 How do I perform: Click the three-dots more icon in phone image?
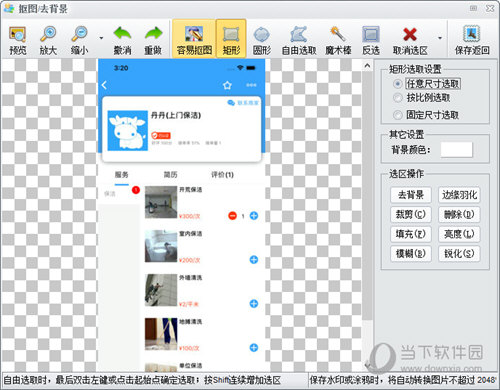tap(251, 85)
